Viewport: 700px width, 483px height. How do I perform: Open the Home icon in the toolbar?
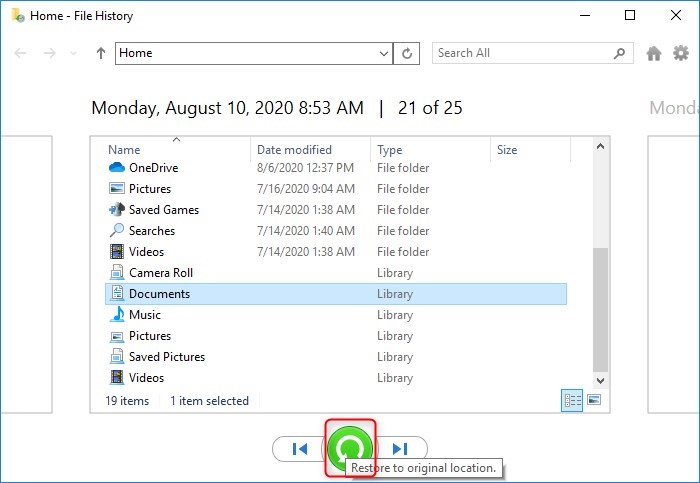654,54
